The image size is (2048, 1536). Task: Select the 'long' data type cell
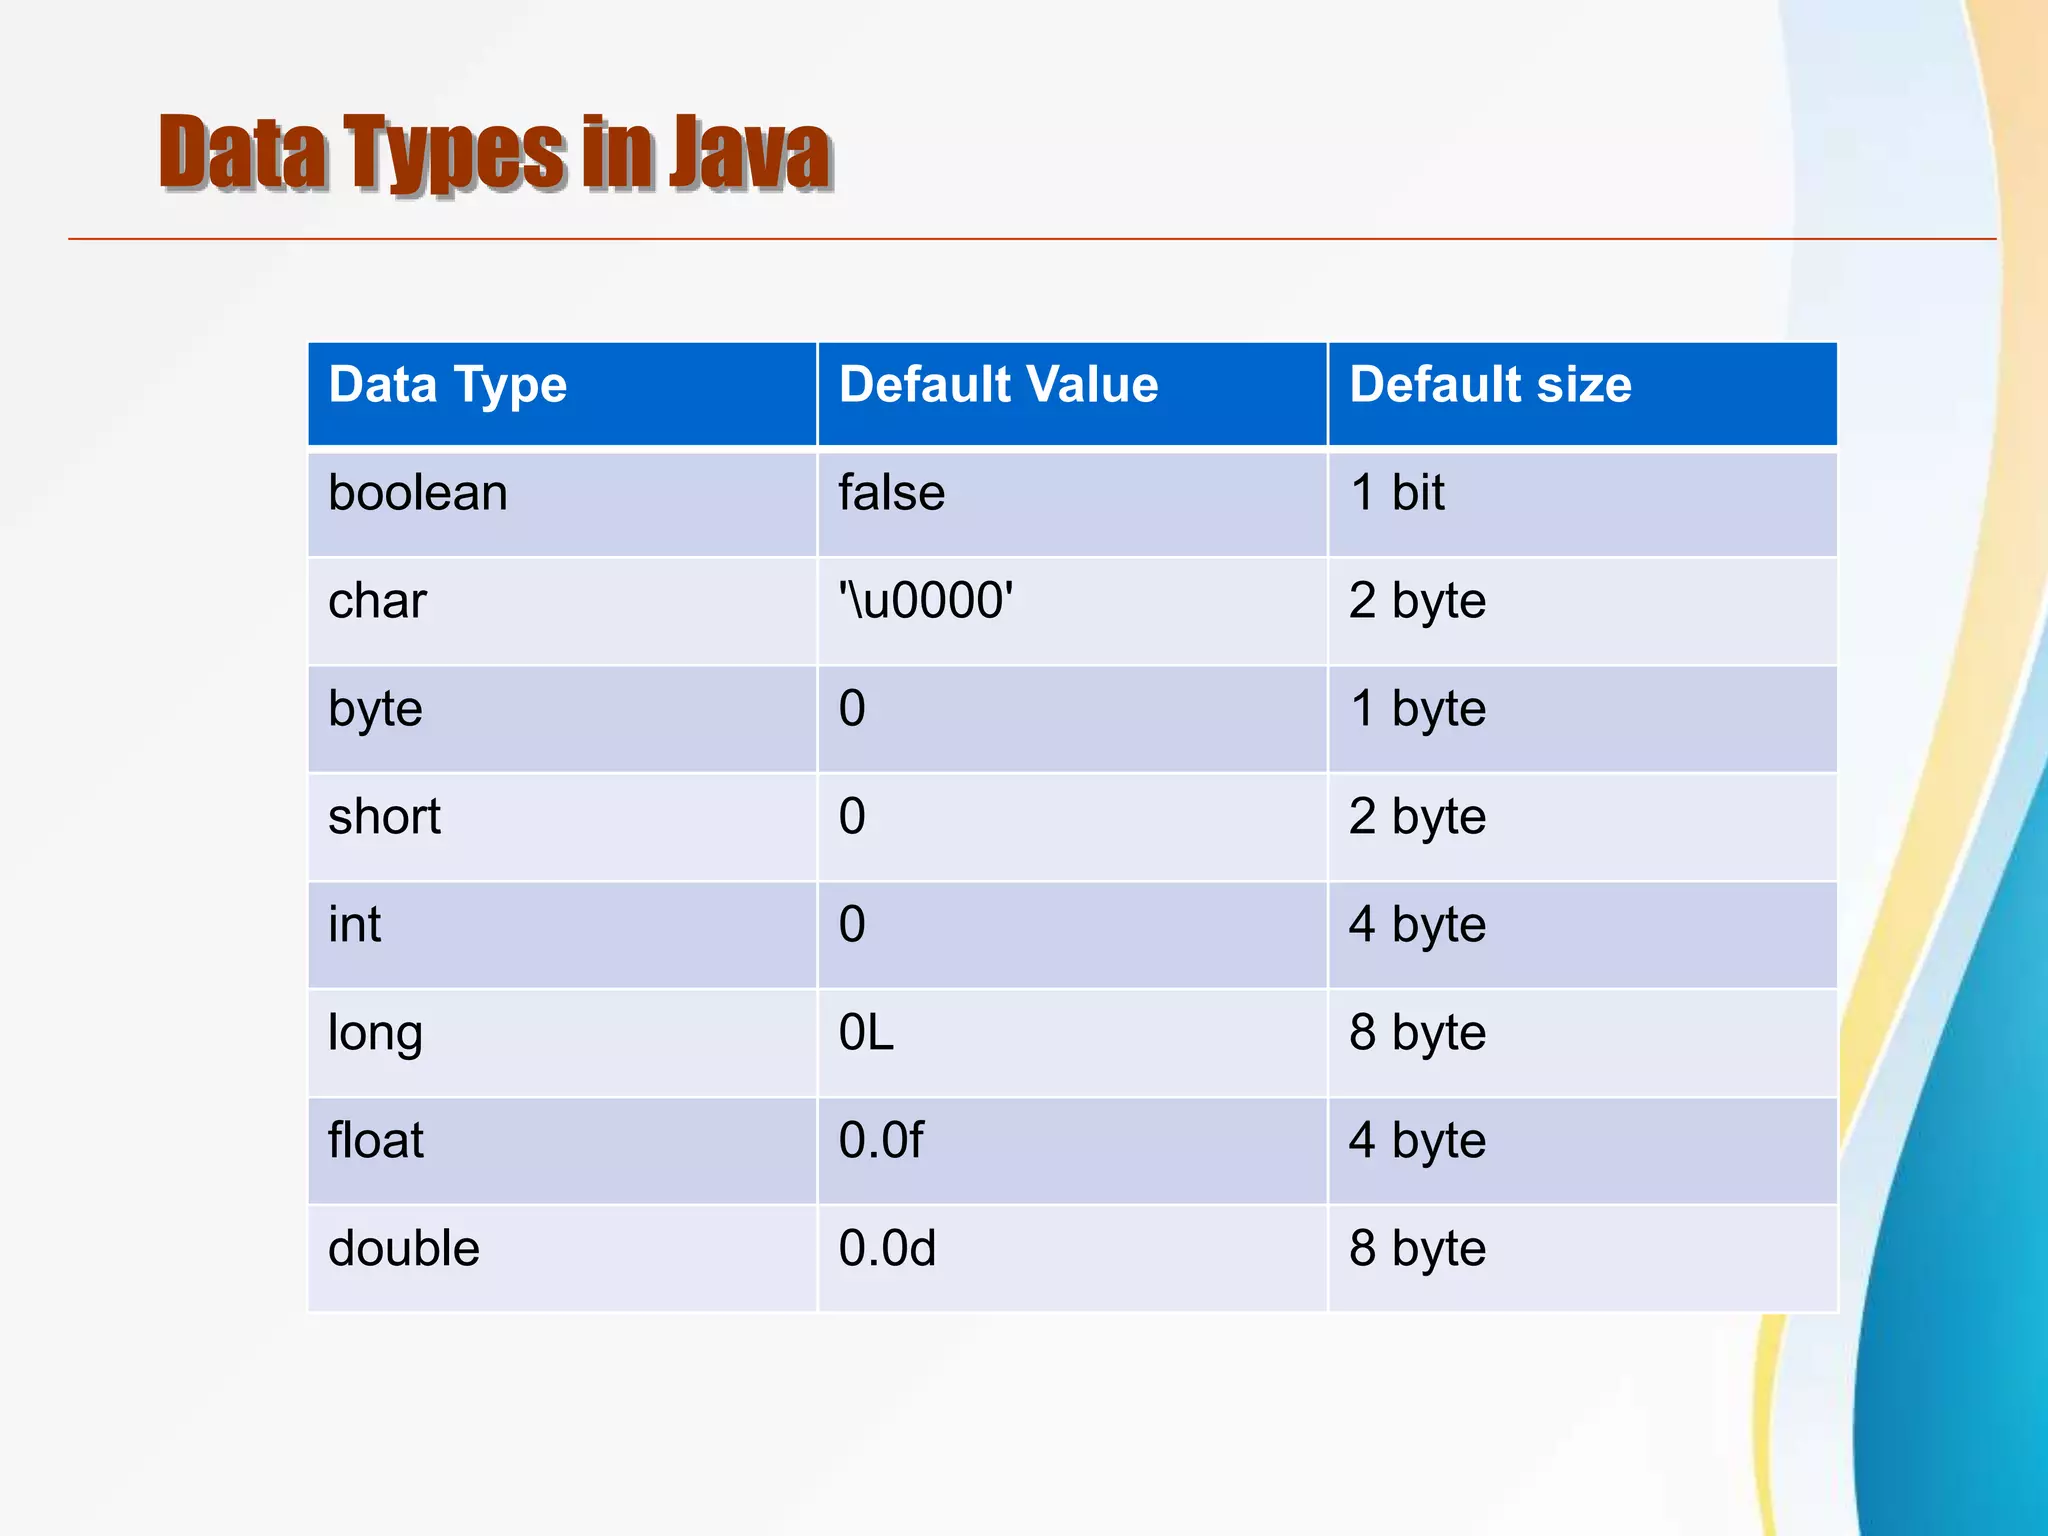coord(375,1033)
